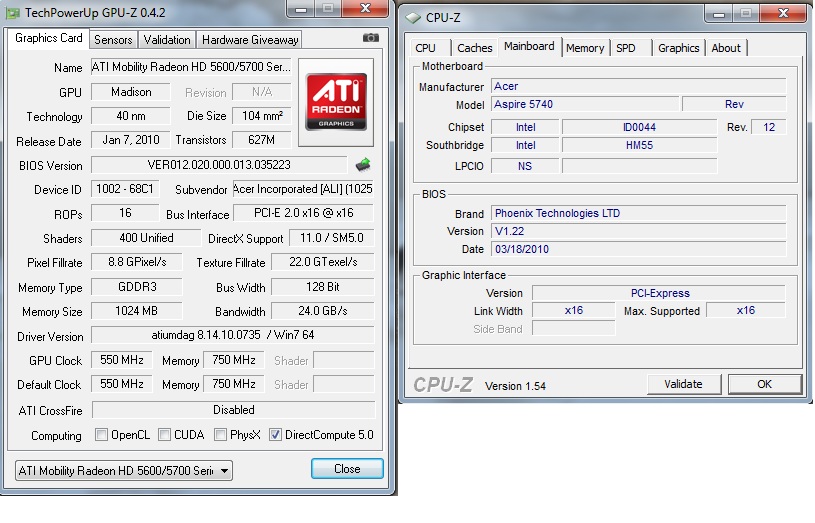Image resolution: width=815 pixels, height=523 pixels.
Task: Toggle the CUDA checkbox
Action: 164,434
